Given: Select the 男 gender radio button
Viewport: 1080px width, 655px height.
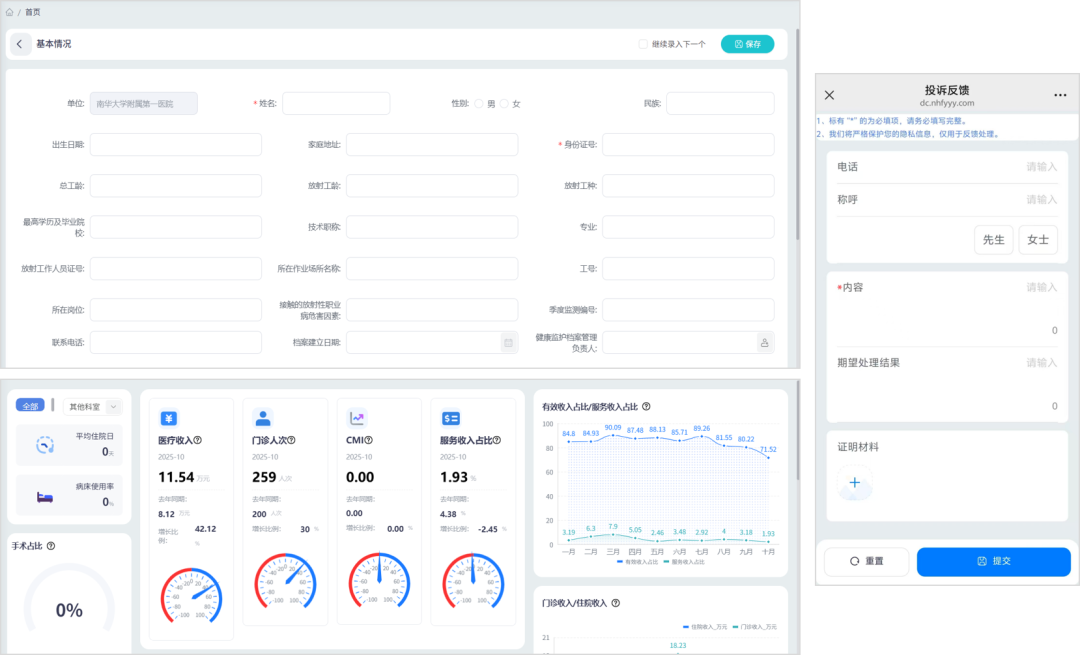Looking at the screenshot, I should coord(479,103).
